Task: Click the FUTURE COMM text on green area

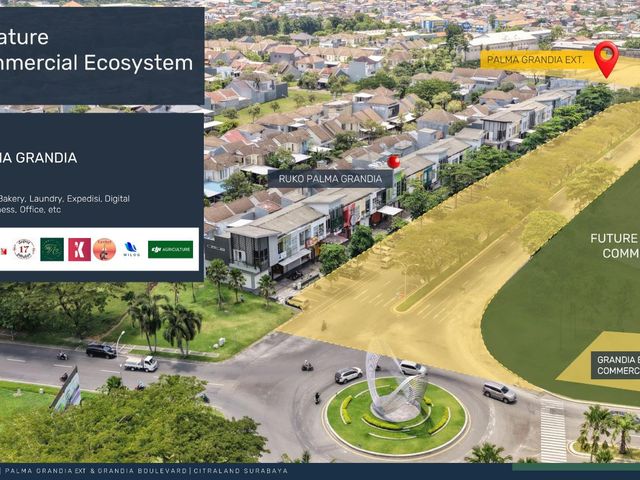Action: [614, 246]
